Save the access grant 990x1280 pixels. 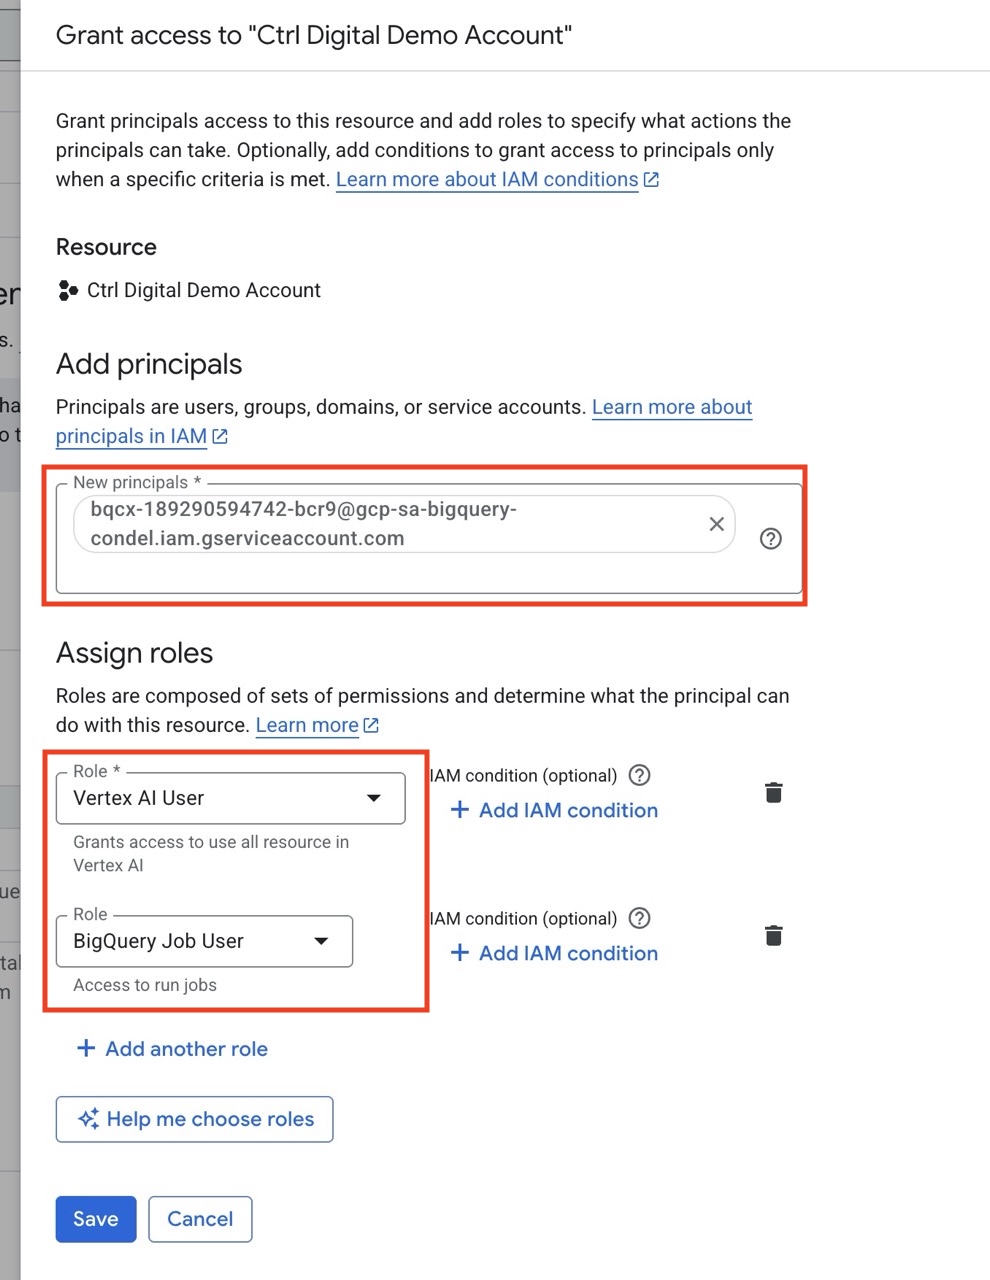point(96,1219)
